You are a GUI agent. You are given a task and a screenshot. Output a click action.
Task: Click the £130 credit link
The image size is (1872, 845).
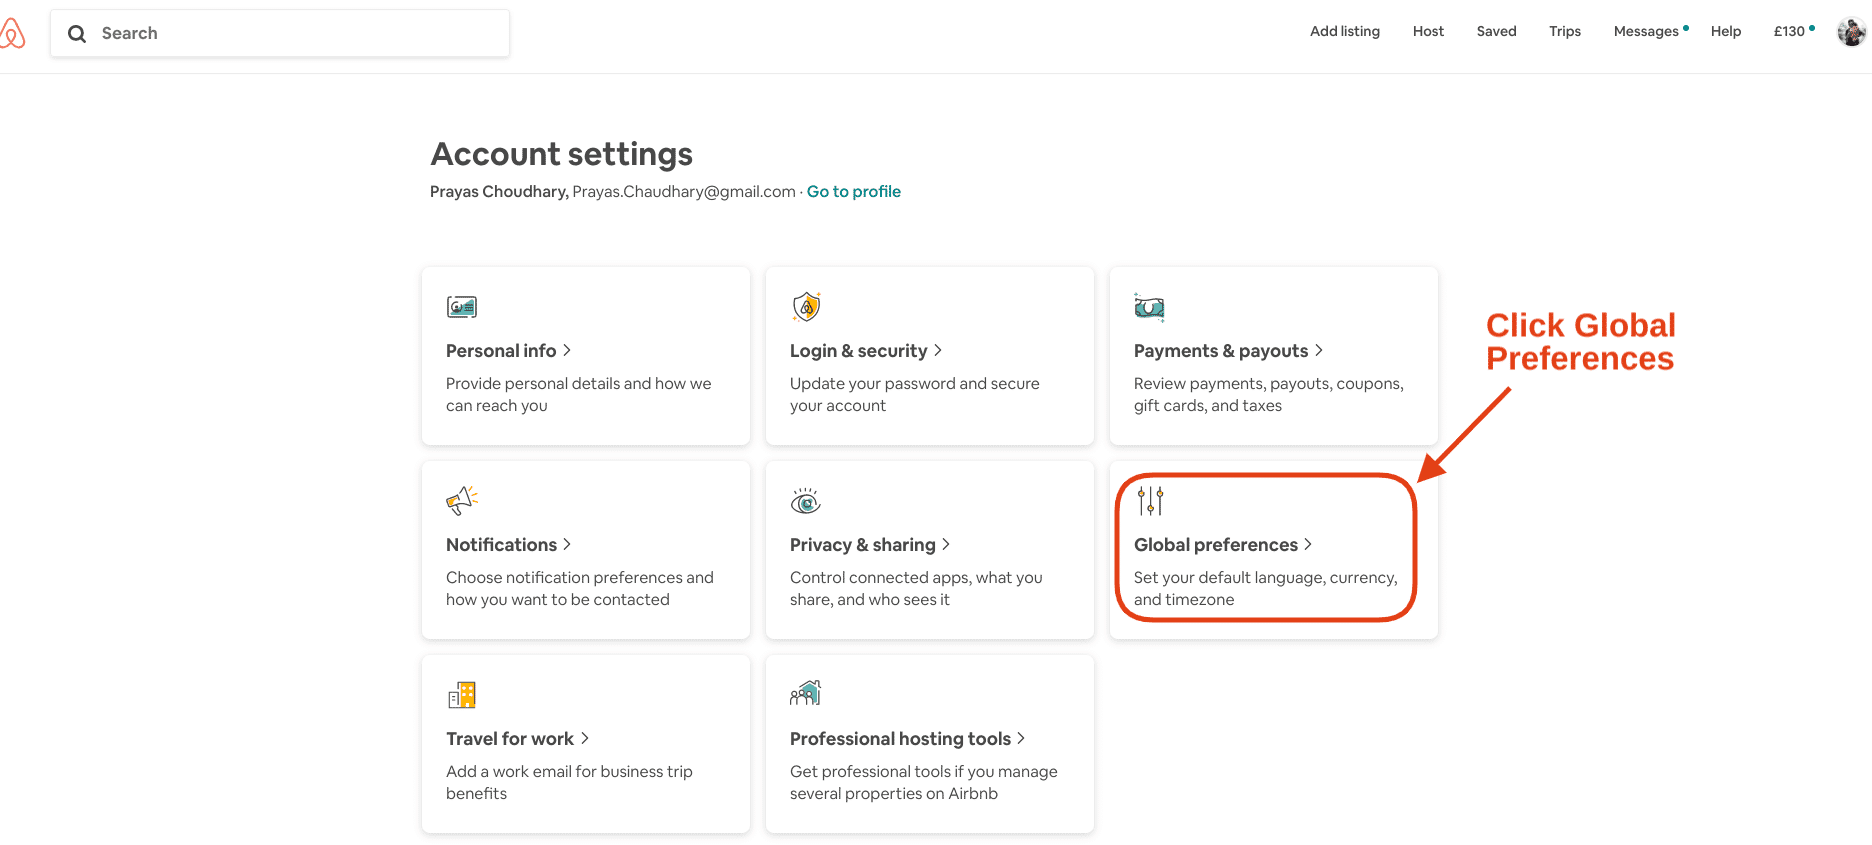pyautogui.click(x=1789, y=31)
